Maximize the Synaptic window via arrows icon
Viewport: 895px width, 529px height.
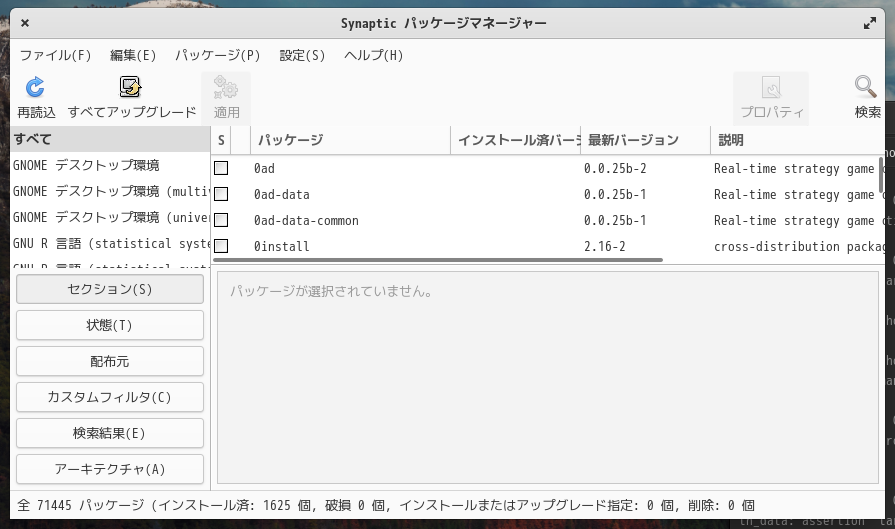[869, 23]
